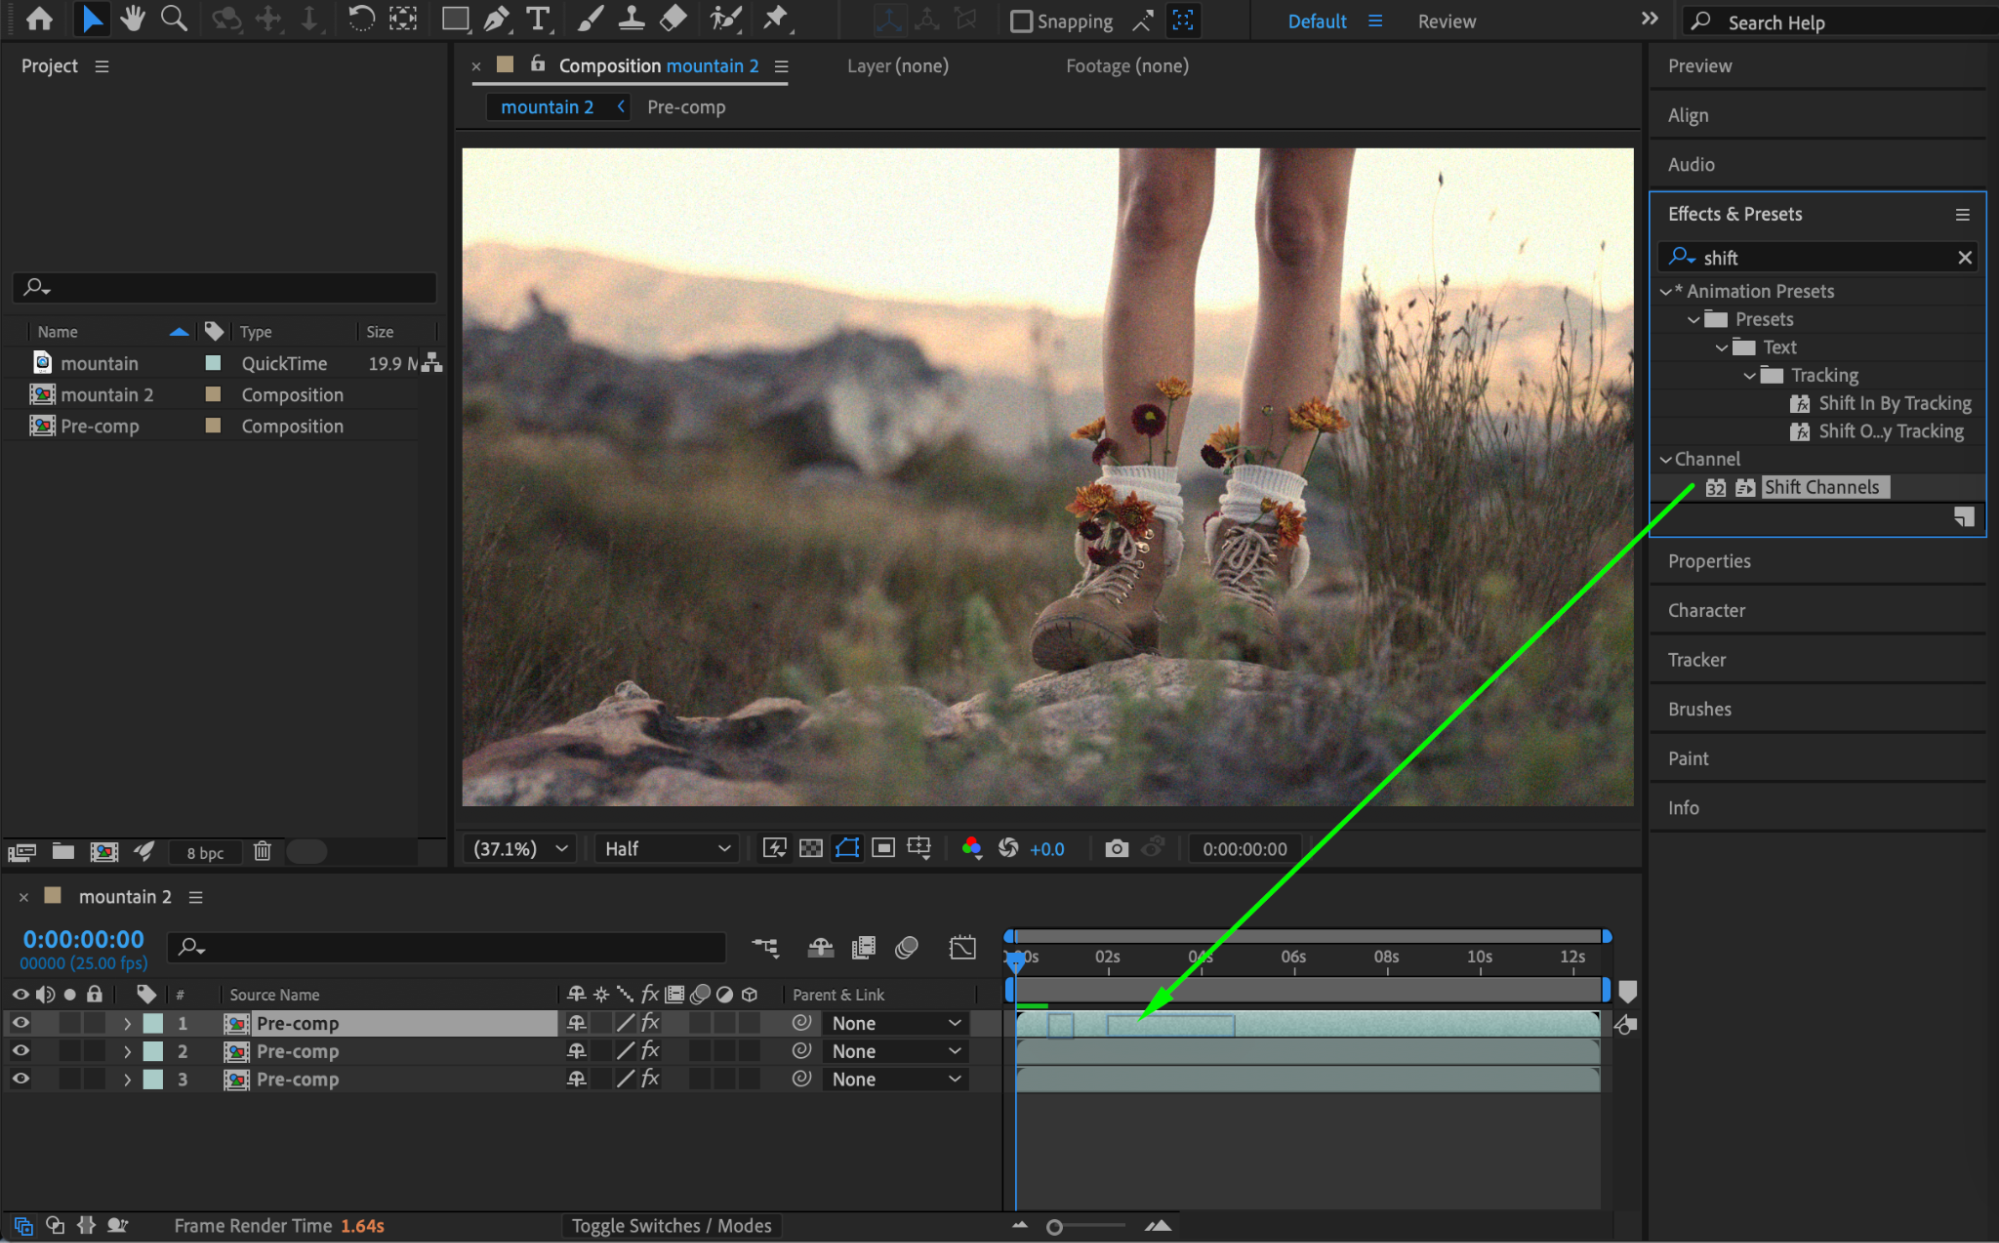
Task: Open the Half resolution dropdown
Action: (x=667, y=848)
